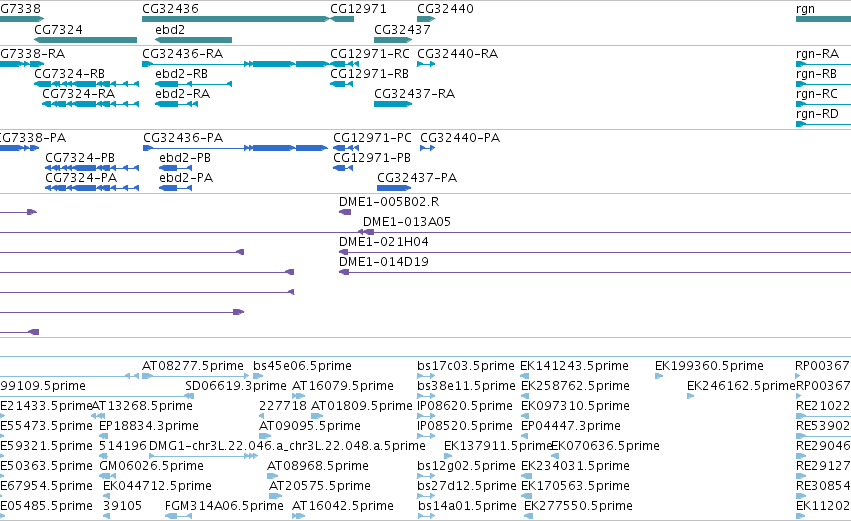Open transcript label CG32440-RA
Screen dimensions: 851x521
[457, 54]
